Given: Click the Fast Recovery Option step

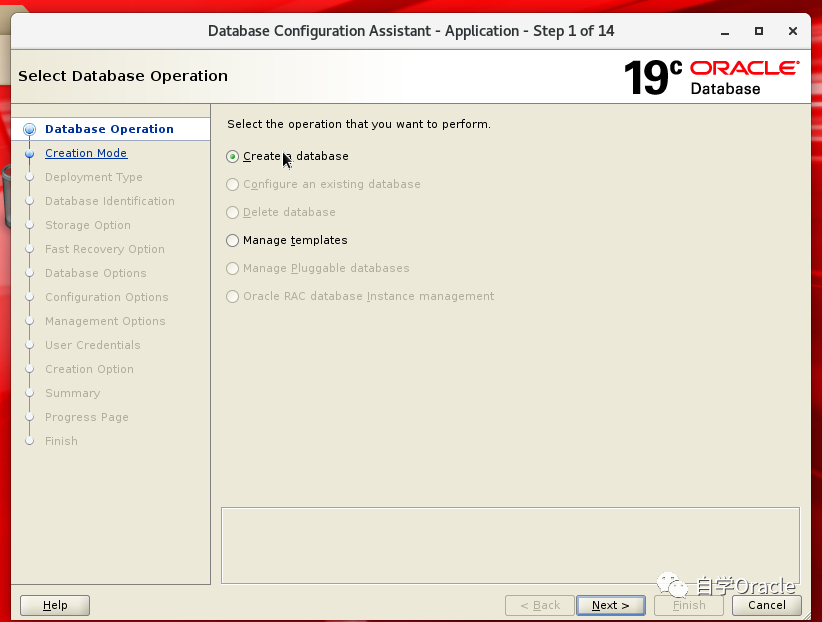Looking at the screenshot, I should pos(105,249).
